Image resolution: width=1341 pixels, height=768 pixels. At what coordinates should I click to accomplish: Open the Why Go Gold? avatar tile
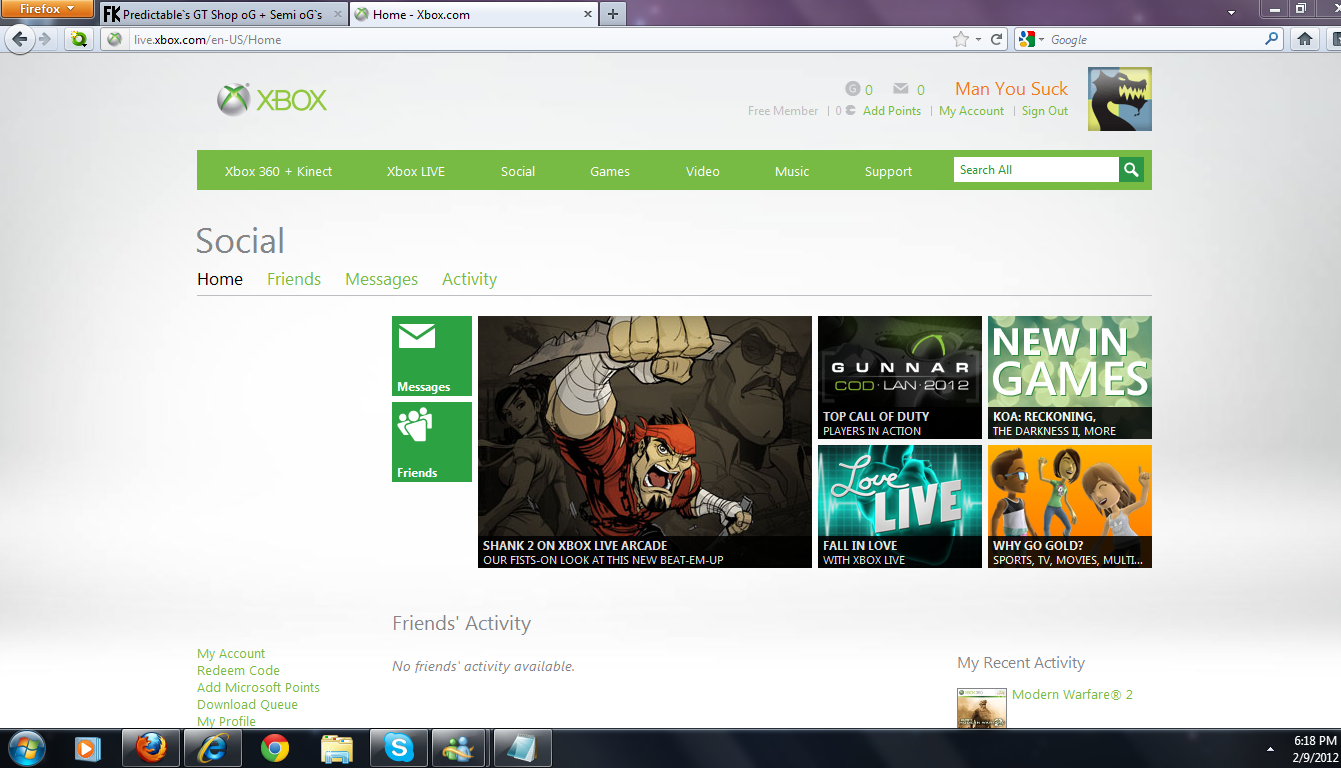1070,506
